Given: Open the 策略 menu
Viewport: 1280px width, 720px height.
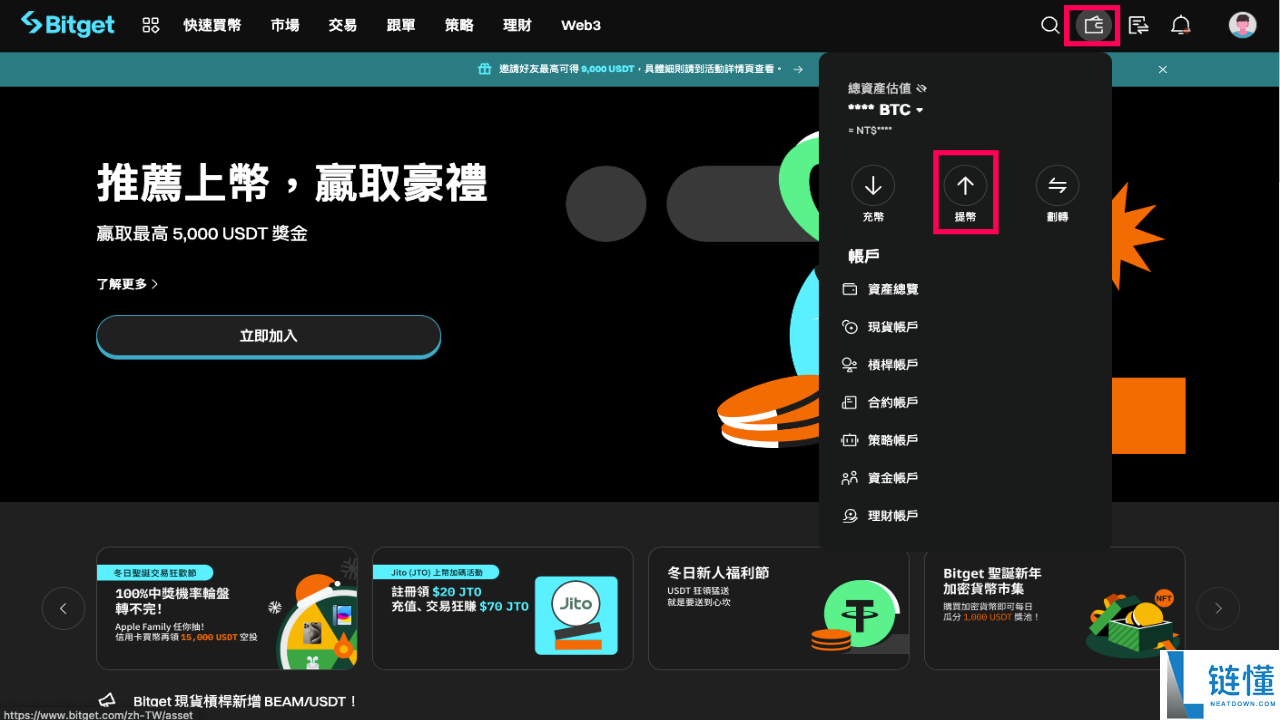Looking at the screenshot, I should [x=459, y=25].
